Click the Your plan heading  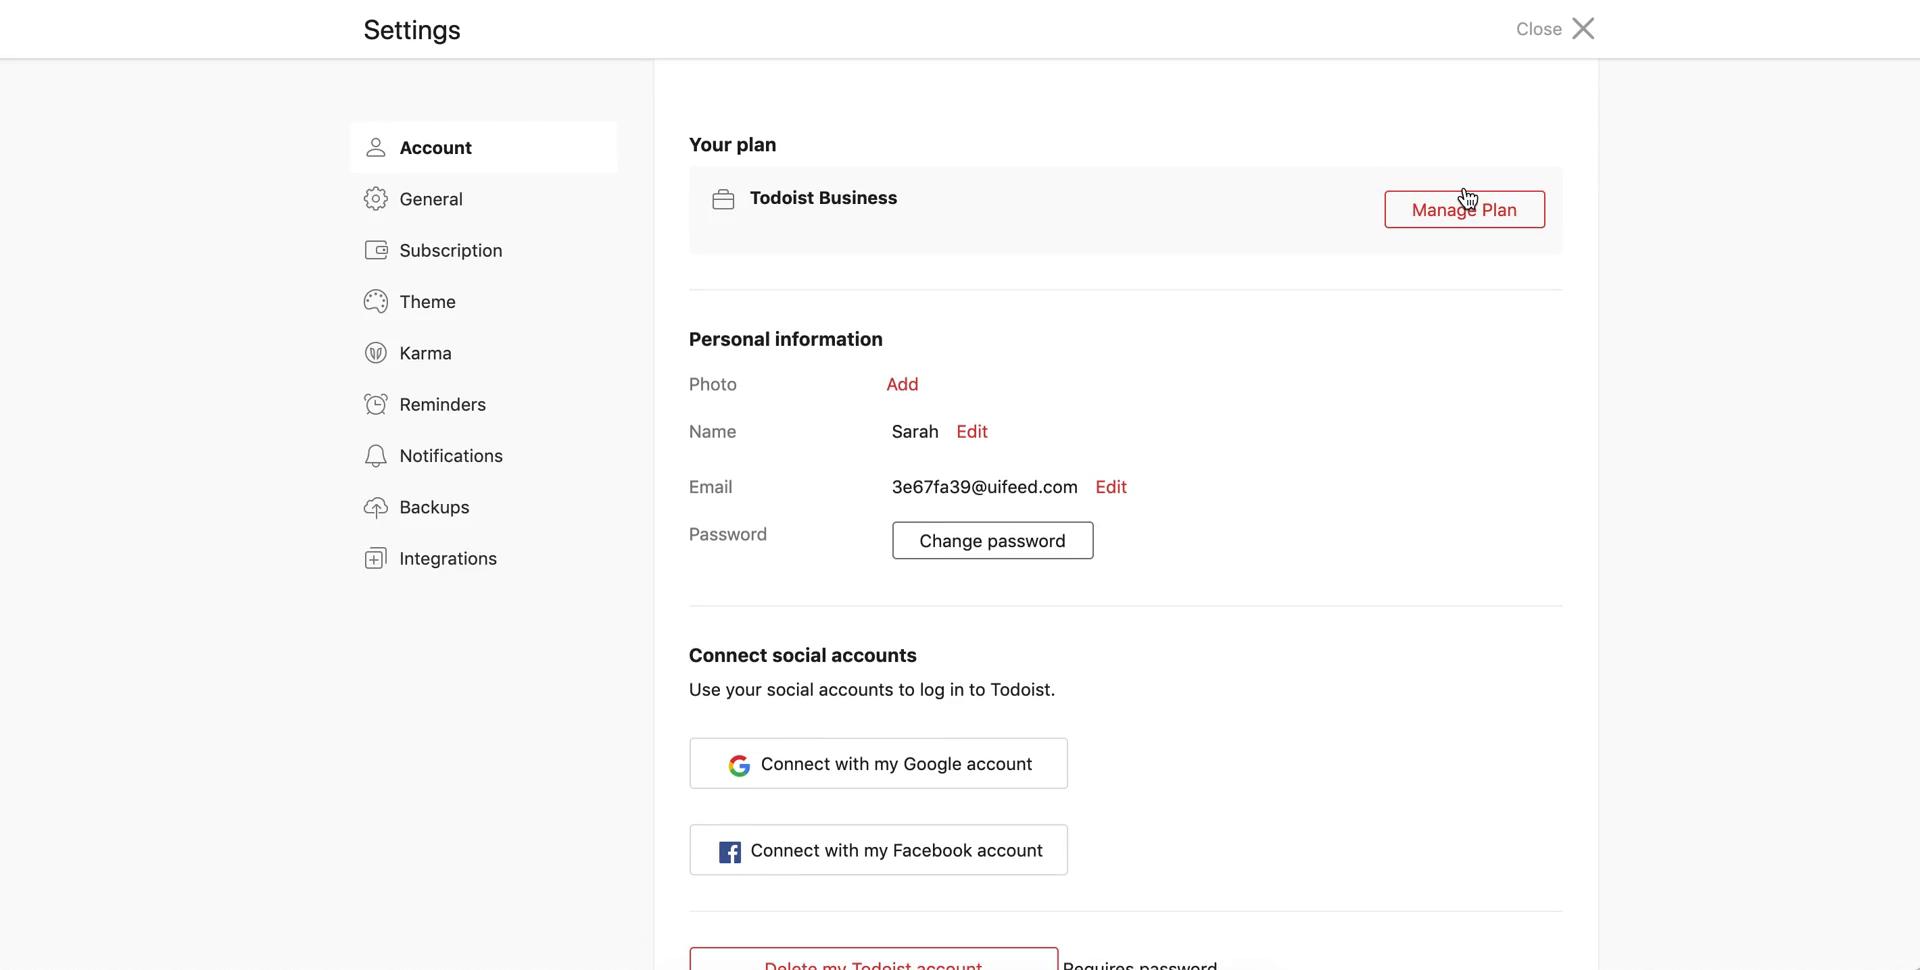tap(732, 145)
